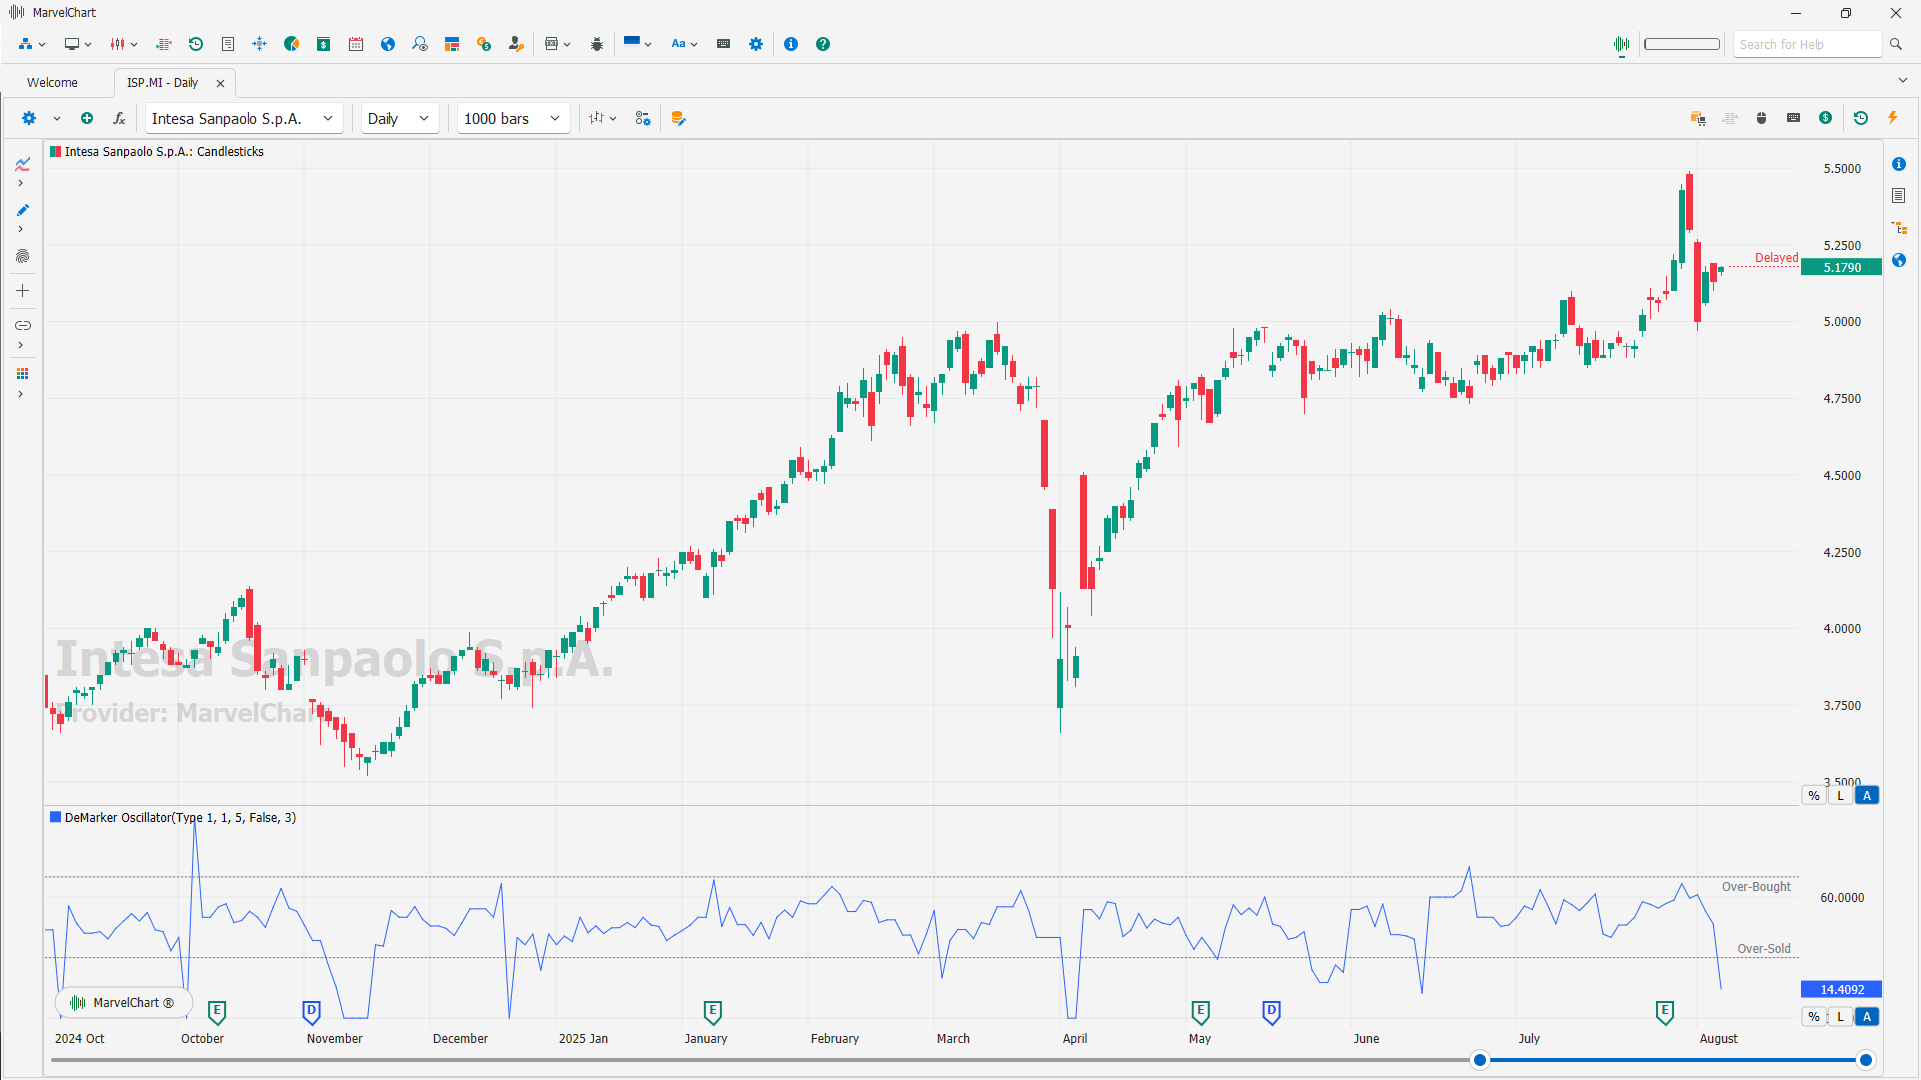Viewport: 1921px width, 1080px height.
Task: Open the 1000 bars dropdown
Action: coord(513,118)
